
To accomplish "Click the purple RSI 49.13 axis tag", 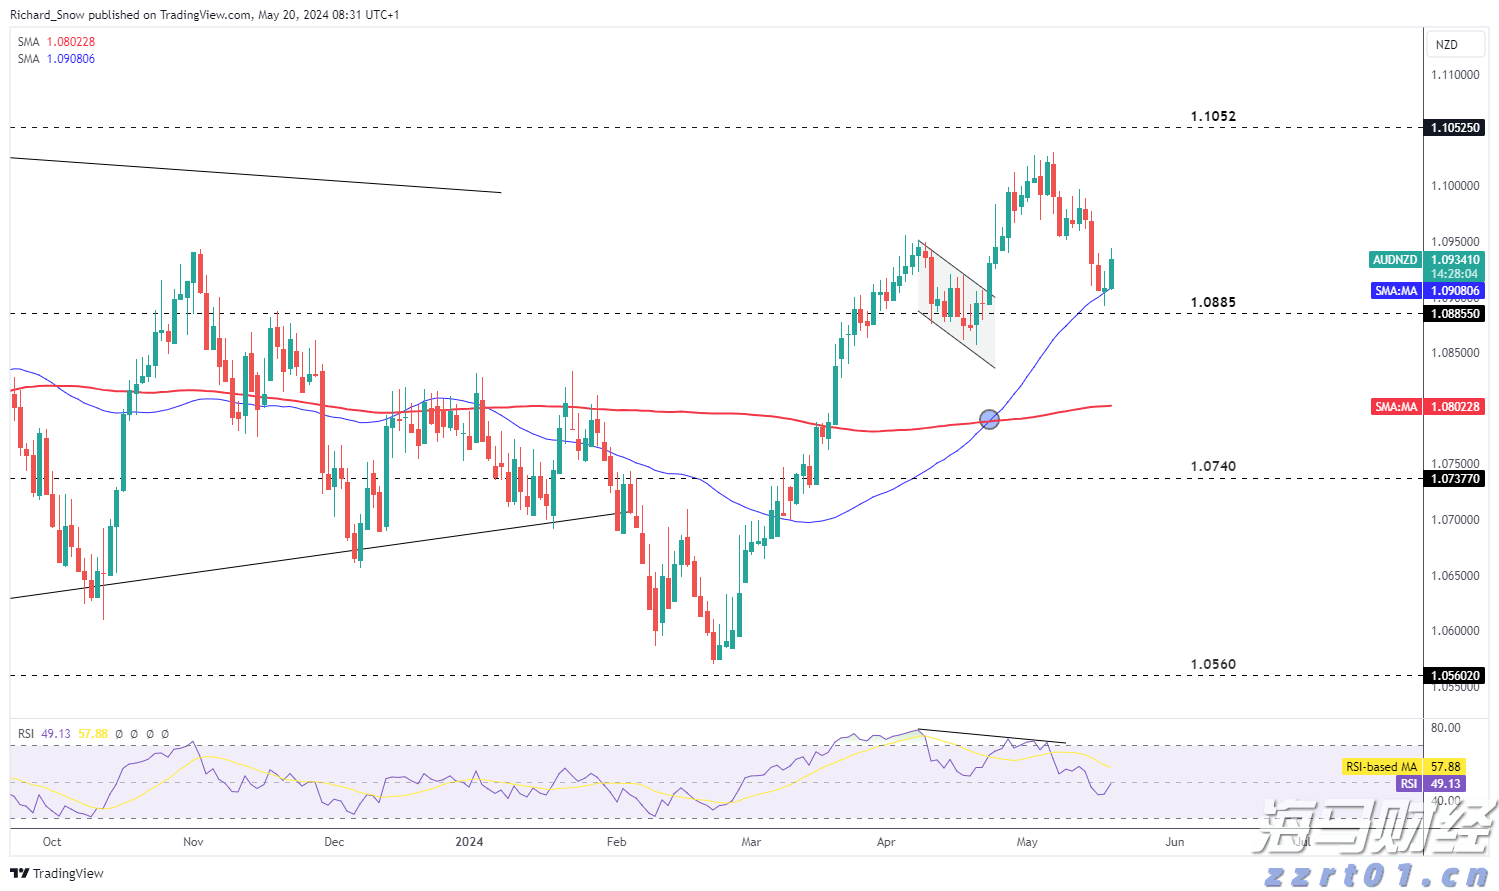I will coord(1408,784).
